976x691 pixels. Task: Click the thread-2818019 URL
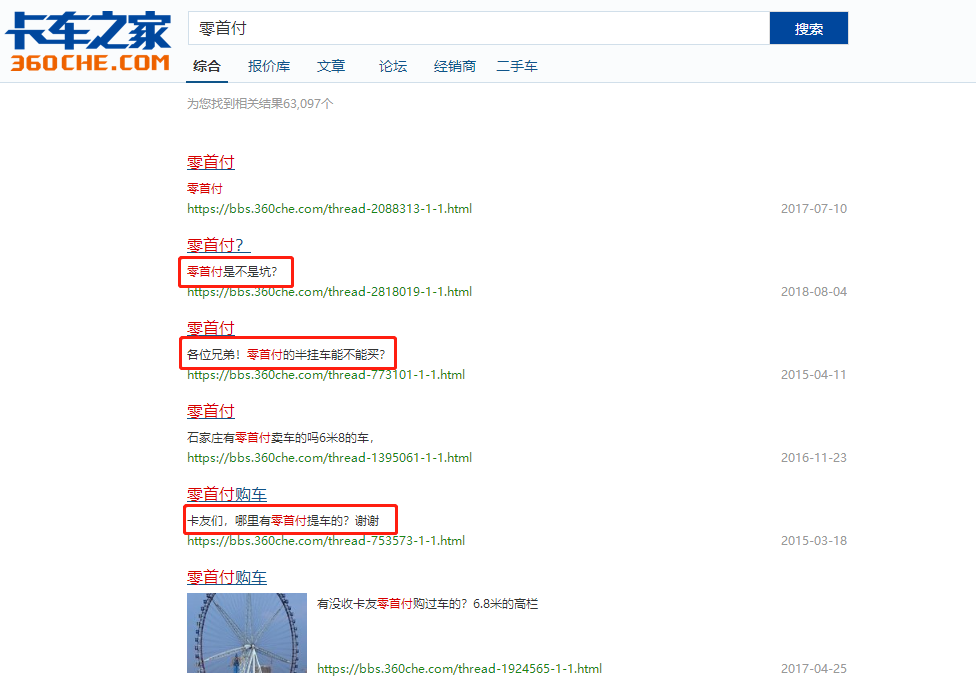[329, 291]
